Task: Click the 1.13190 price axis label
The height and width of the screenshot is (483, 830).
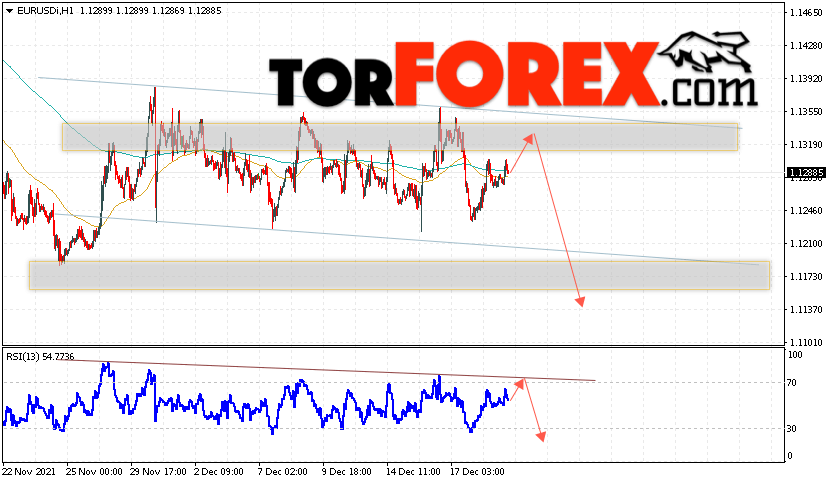Action: point(806,145)
